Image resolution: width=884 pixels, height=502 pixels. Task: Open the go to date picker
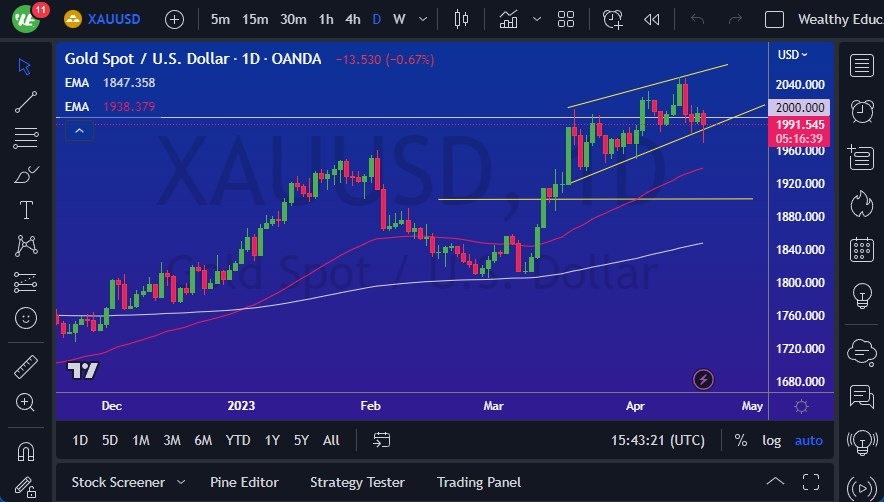[382, 440]
